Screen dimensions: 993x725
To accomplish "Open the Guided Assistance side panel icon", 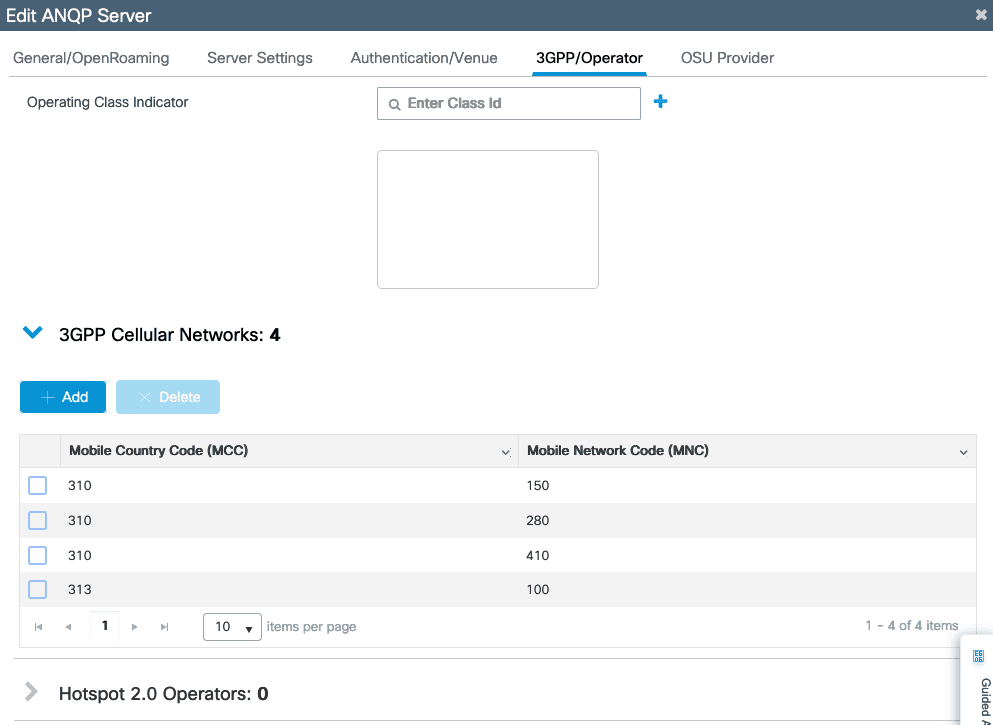I will 979,657.
